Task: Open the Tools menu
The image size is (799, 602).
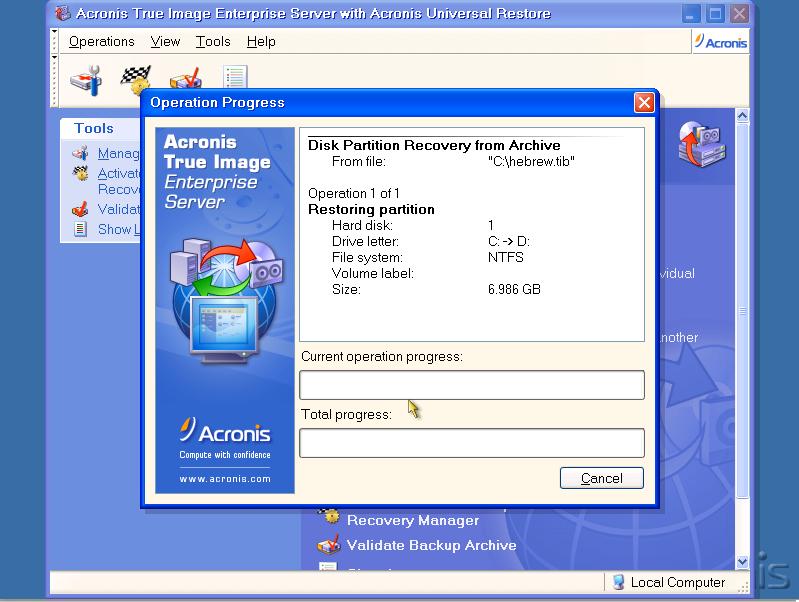Action: pos(213,41)
